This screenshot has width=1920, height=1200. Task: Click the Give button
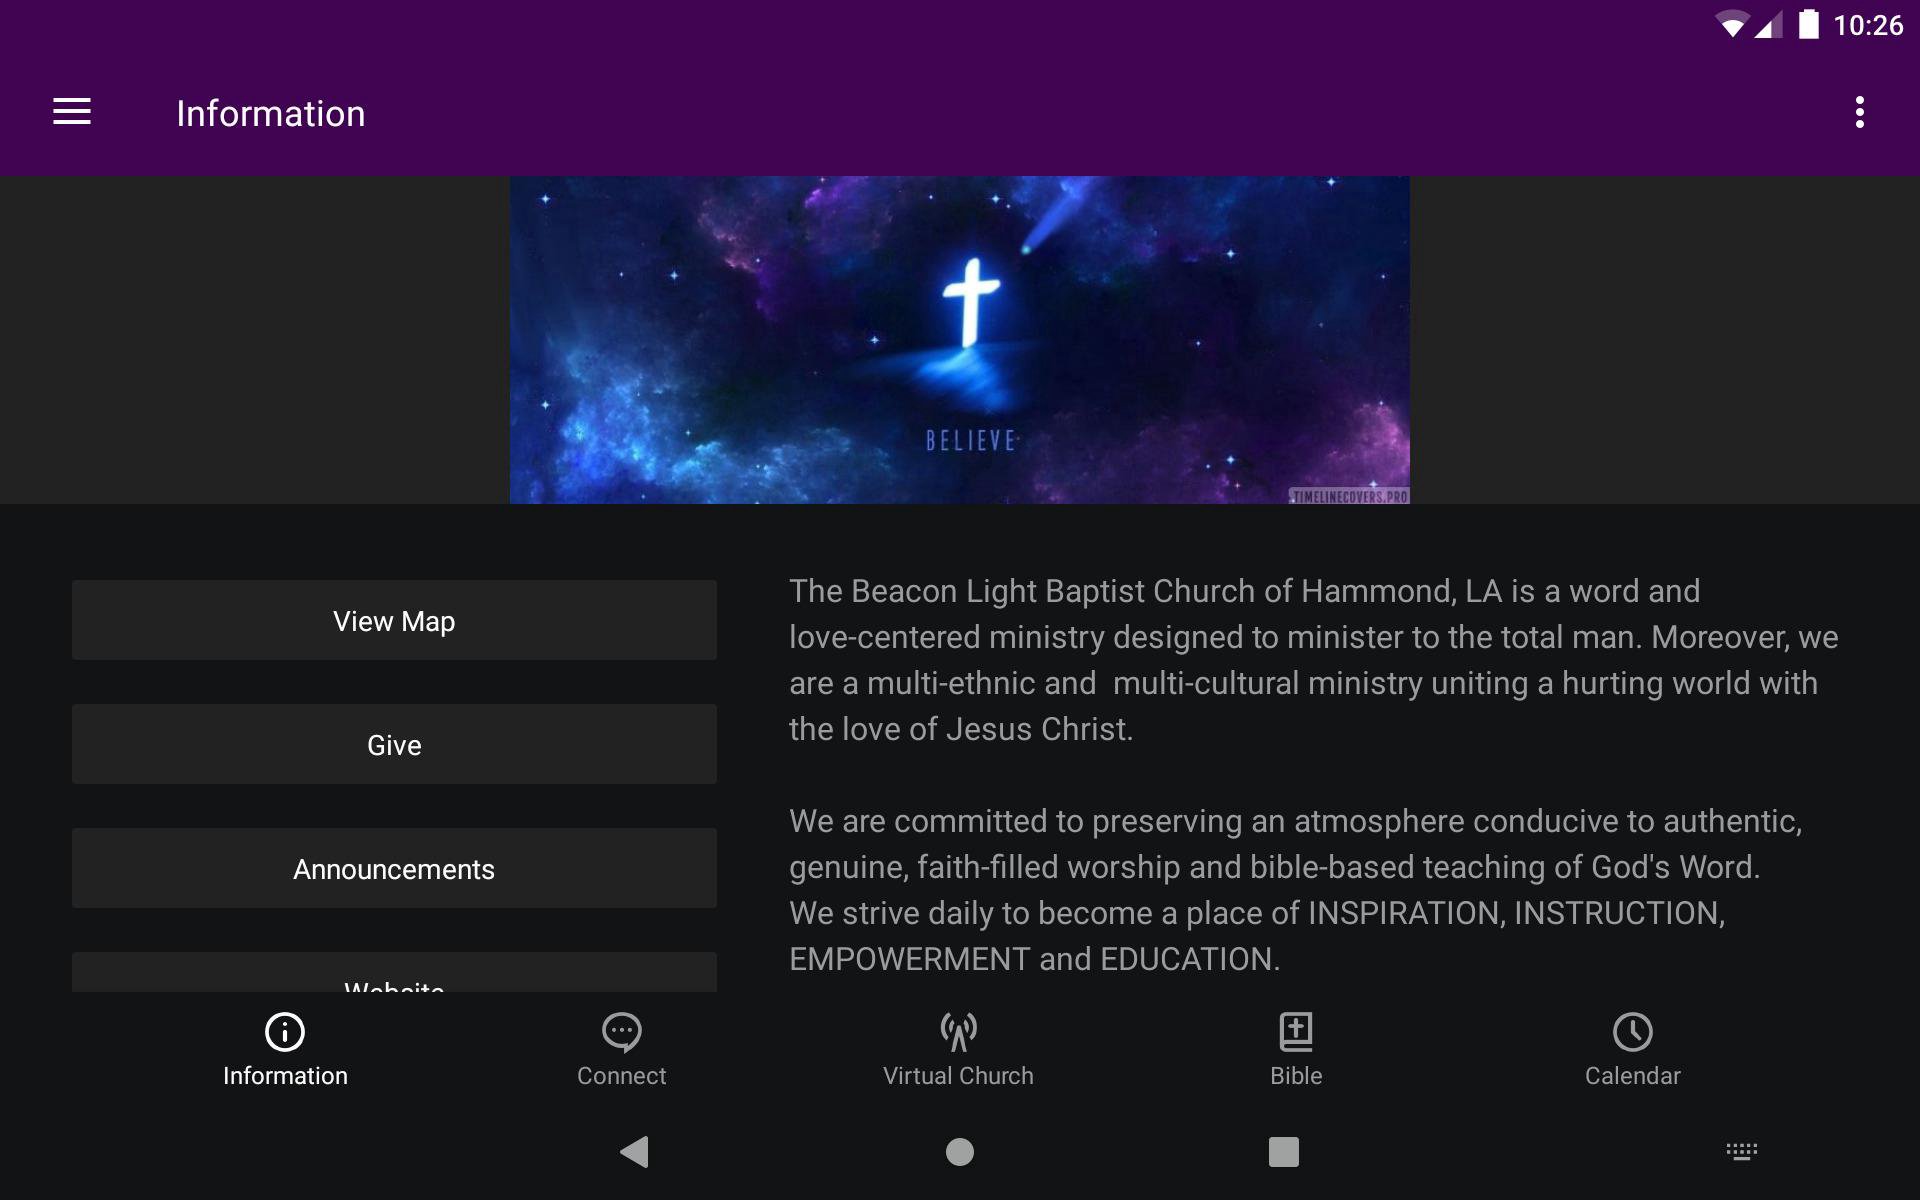(394, 744)
